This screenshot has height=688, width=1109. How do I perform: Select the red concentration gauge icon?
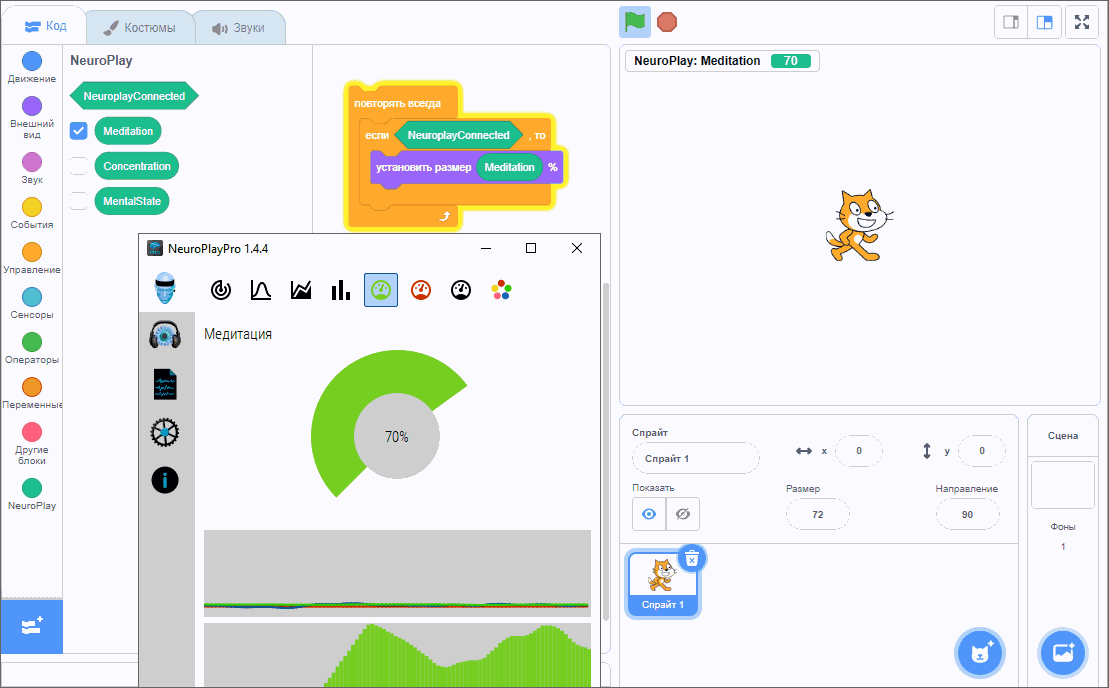pos(421,290)
